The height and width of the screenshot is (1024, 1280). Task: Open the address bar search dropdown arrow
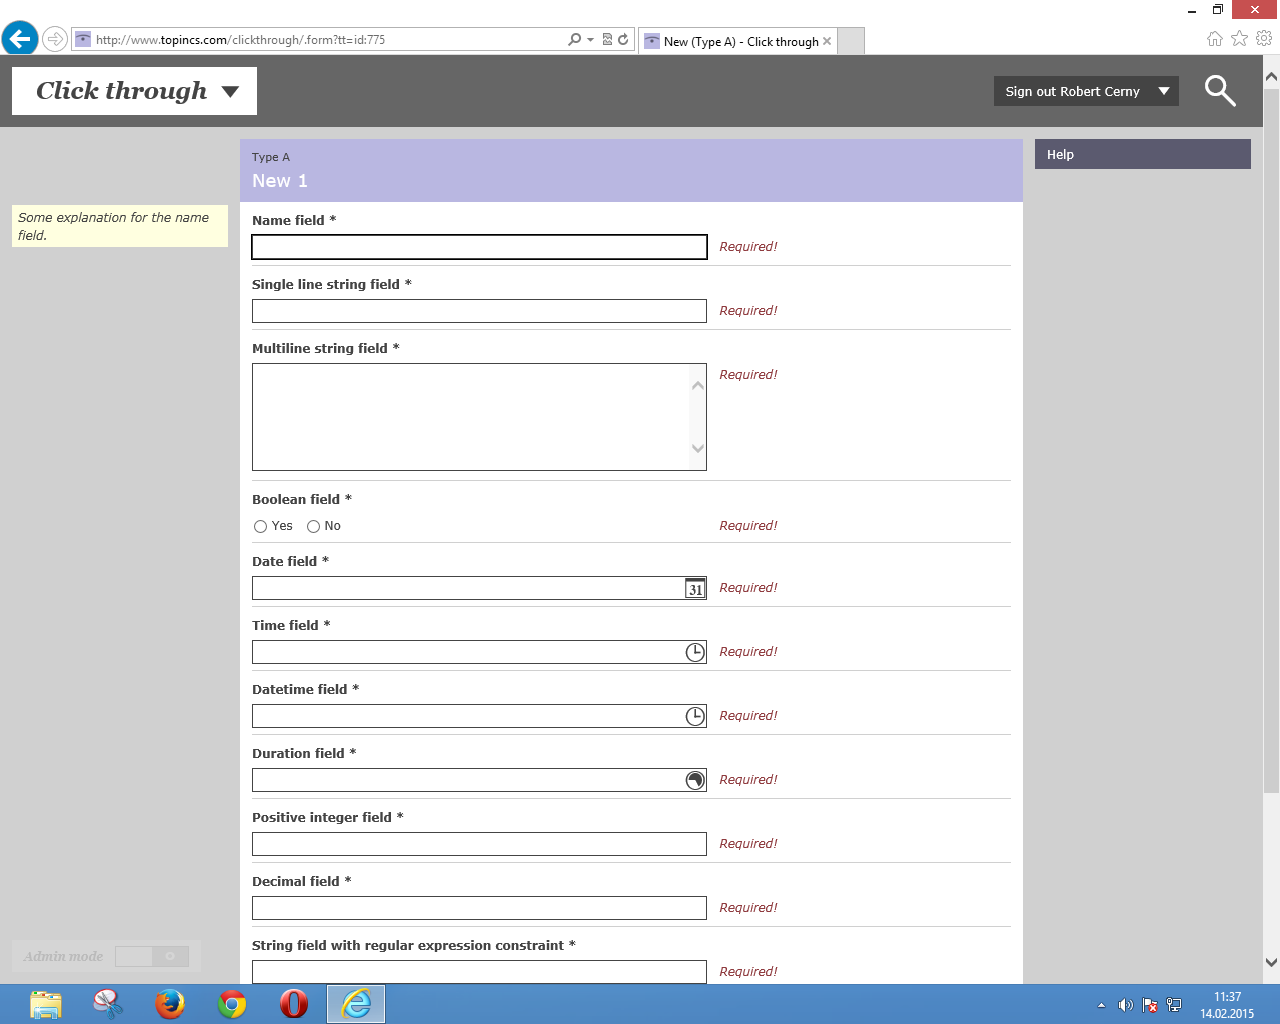click(590, 40)
